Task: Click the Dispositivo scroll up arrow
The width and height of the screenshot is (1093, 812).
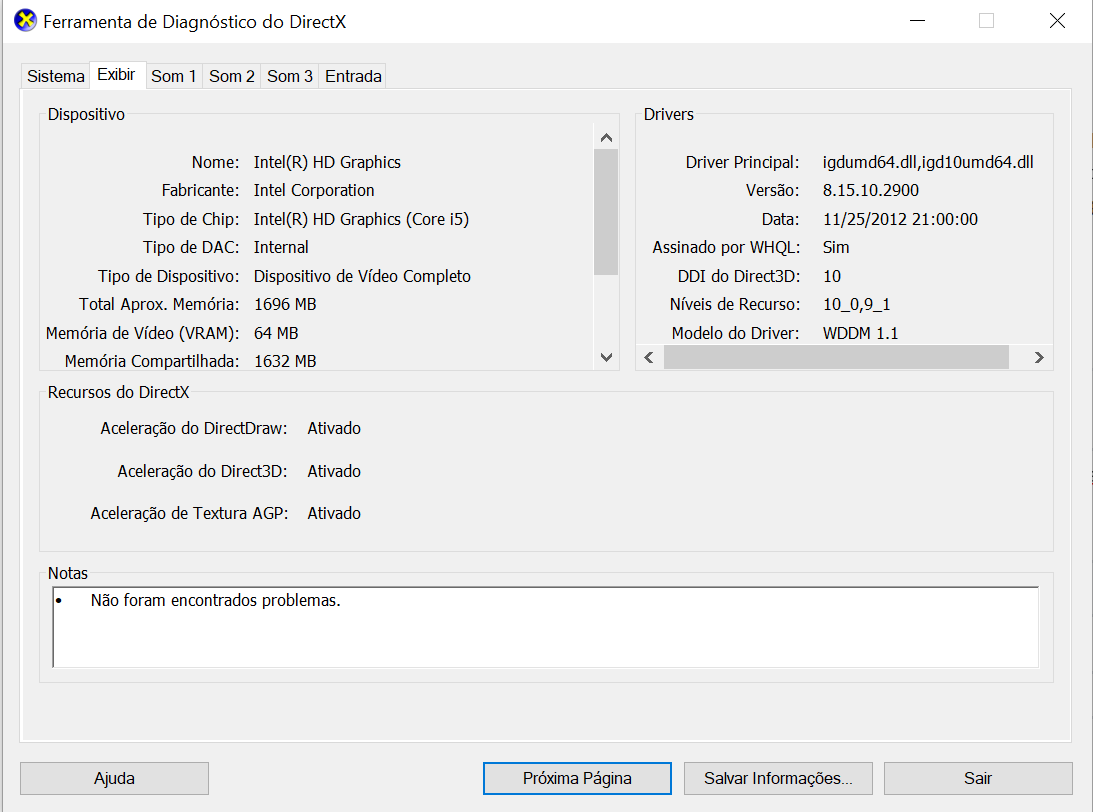Action: tap(606, 137)
